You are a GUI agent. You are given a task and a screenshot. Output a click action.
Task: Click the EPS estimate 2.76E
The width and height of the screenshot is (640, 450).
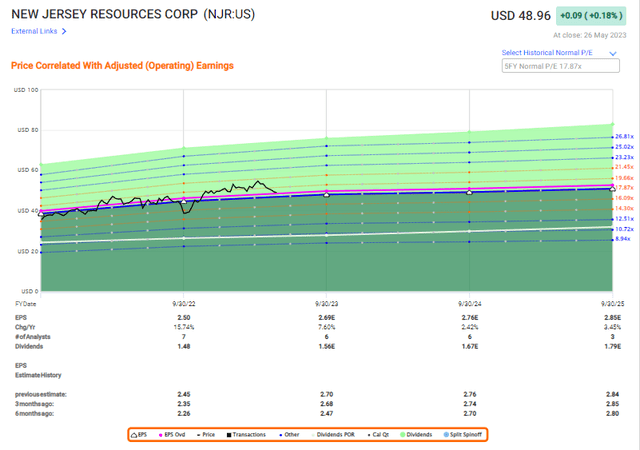point(469,318)
